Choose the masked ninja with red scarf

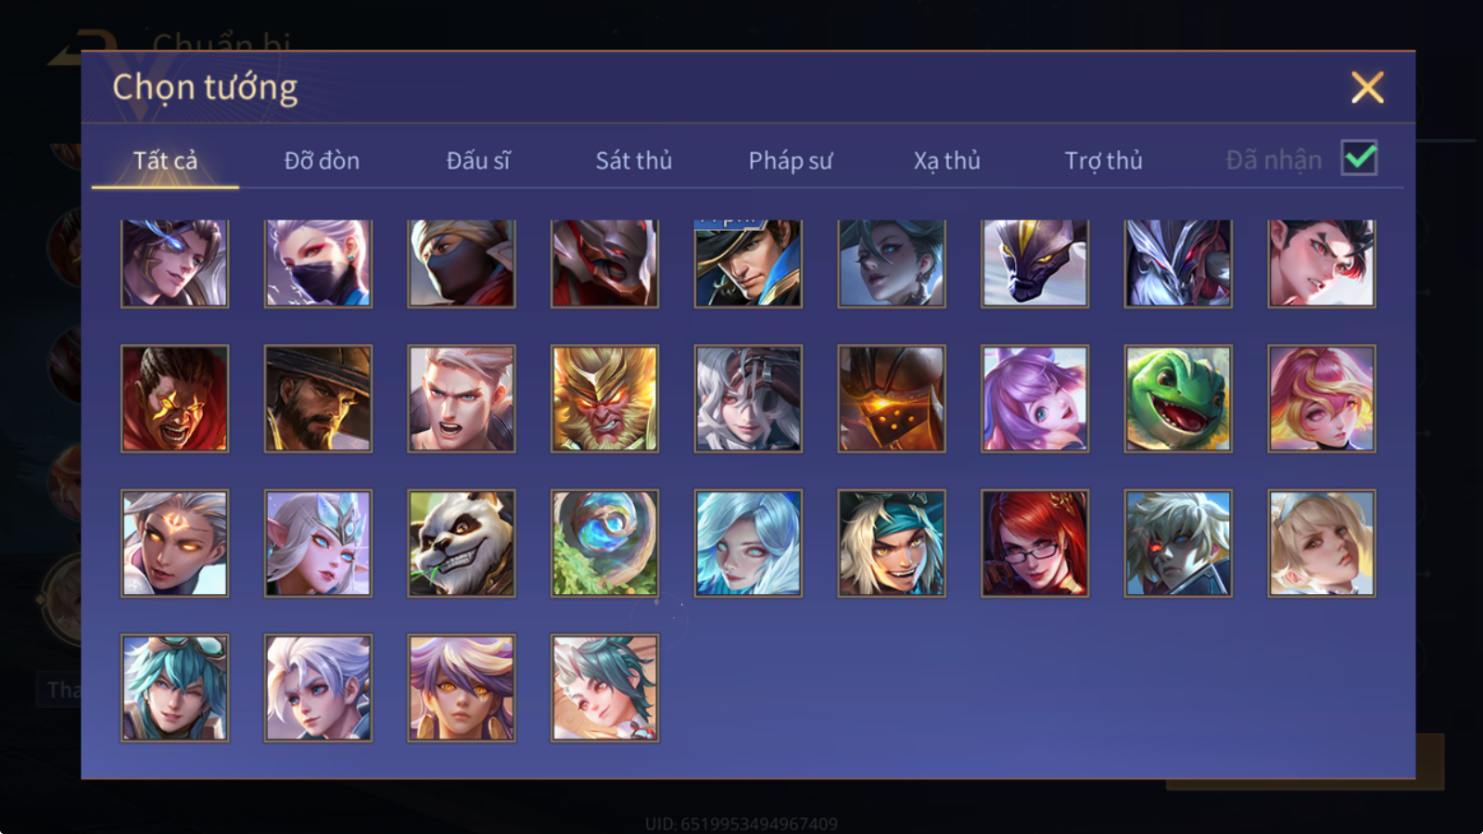tap(461, 263)
